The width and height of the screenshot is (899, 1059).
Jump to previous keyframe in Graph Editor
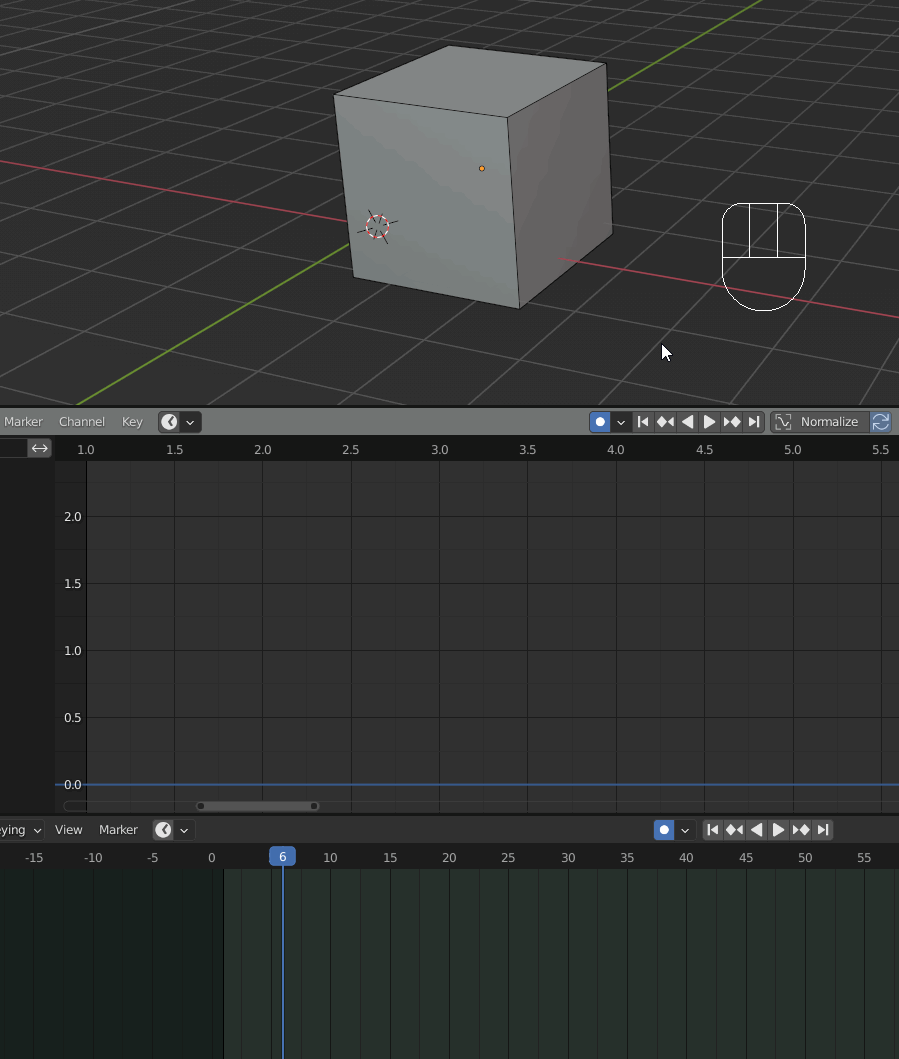click(666, 421)
